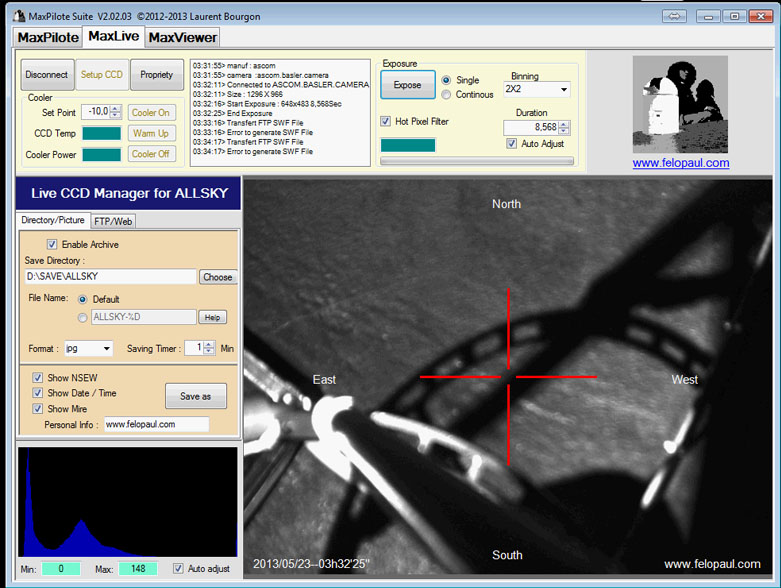This screenshot has height=588, width=781.
Task: Click the Save Directory path field
Action: (x=111, y=276)
